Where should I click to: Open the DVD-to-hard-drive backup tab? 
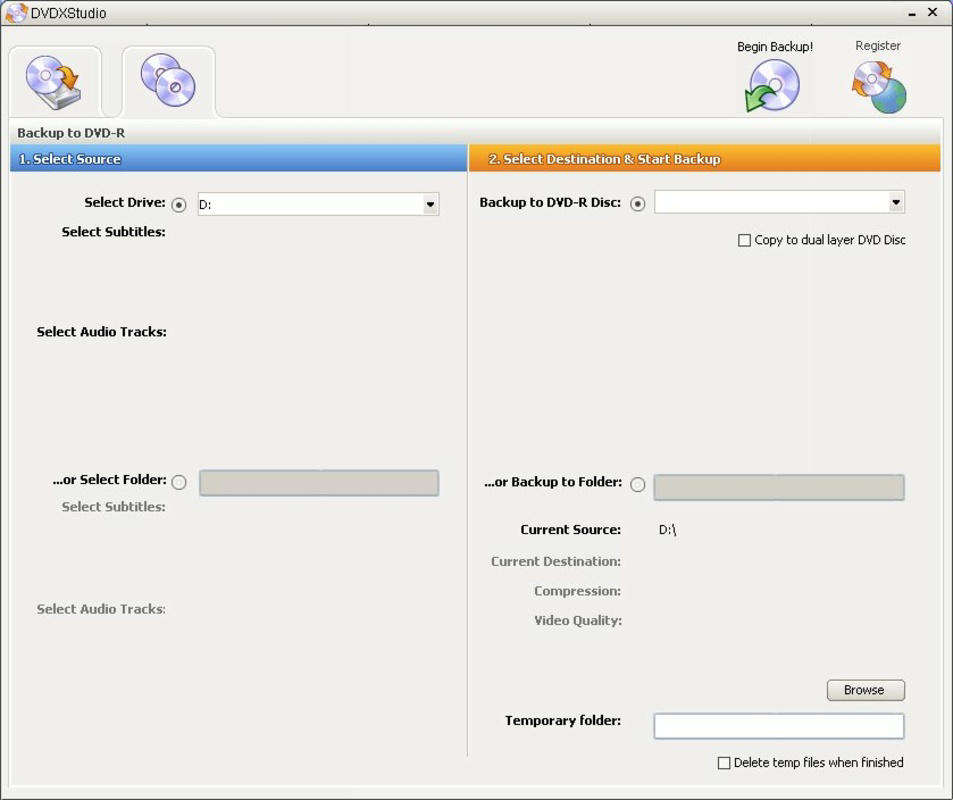click(54, 82)
